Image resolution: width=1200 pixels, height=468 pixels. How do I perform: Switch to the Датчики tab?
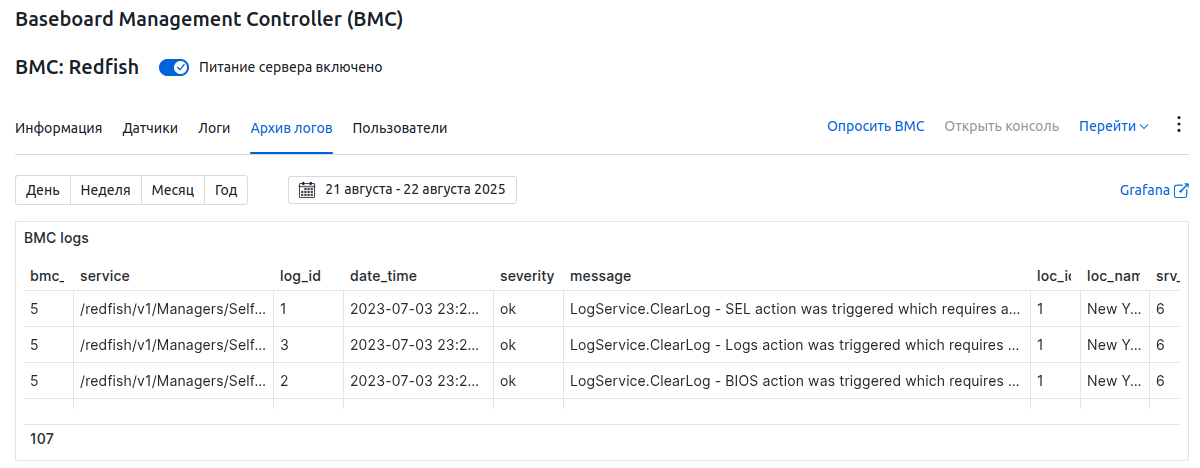click(x=150, y=128)
